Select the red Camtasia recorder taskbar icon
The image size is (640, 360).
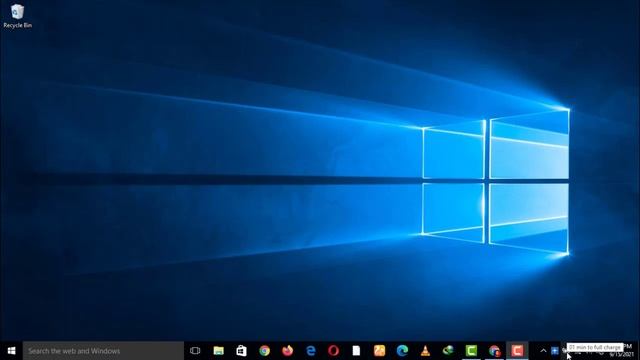(x=517, y=351)
